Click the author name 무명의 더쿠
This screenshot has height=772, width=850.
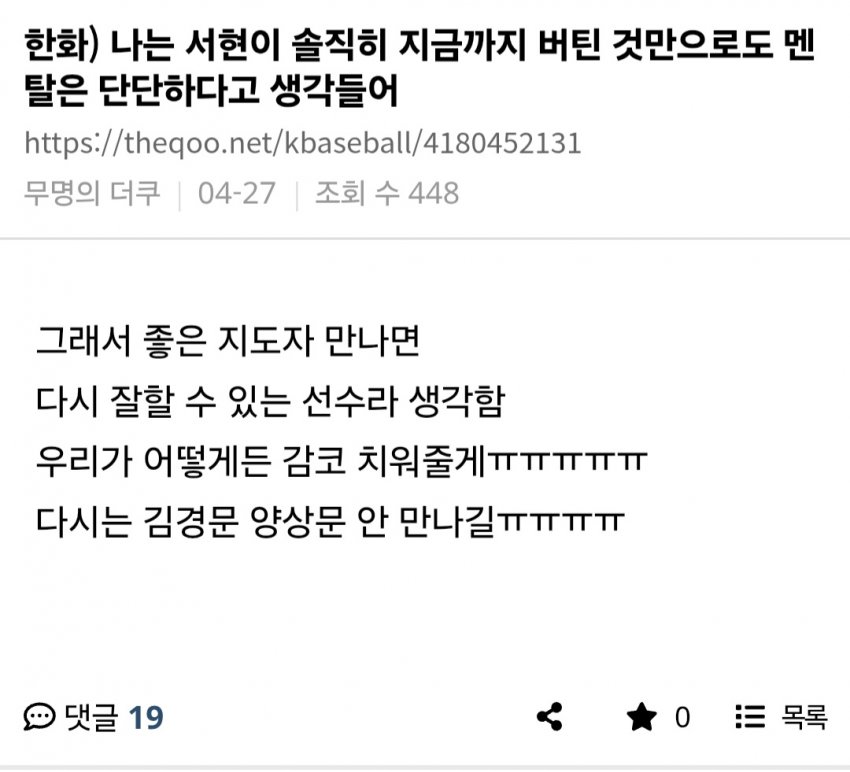click(92, 193)
